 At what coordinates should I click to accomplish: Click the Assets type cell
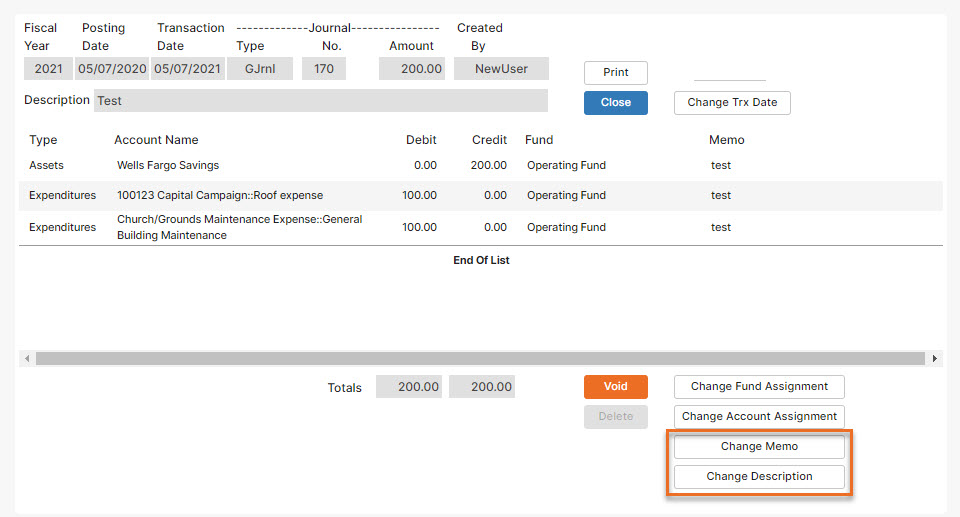[47, 165]
